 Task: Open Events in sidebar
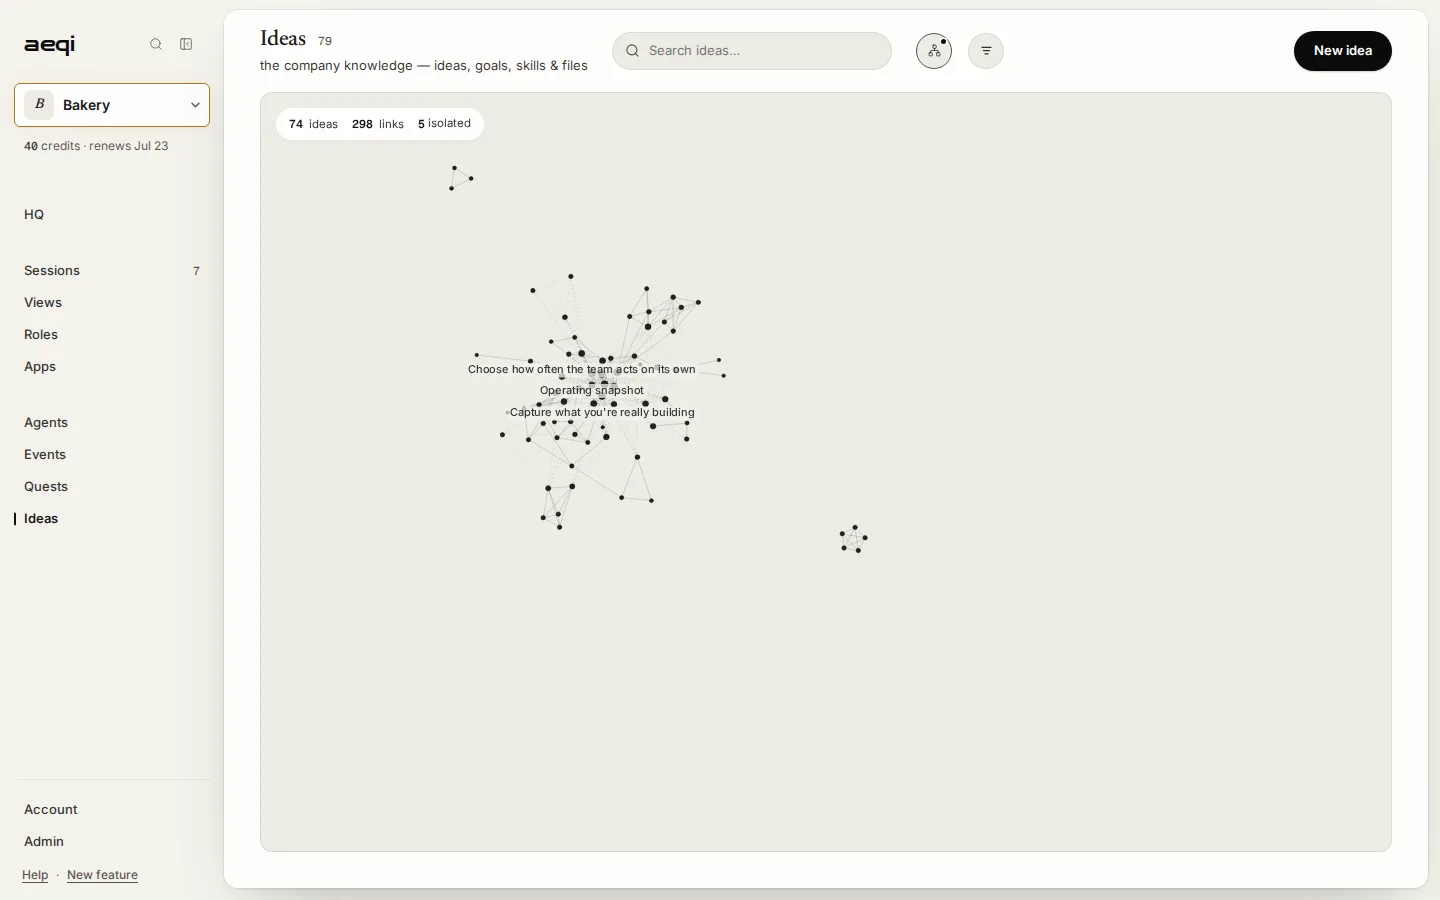45,454
